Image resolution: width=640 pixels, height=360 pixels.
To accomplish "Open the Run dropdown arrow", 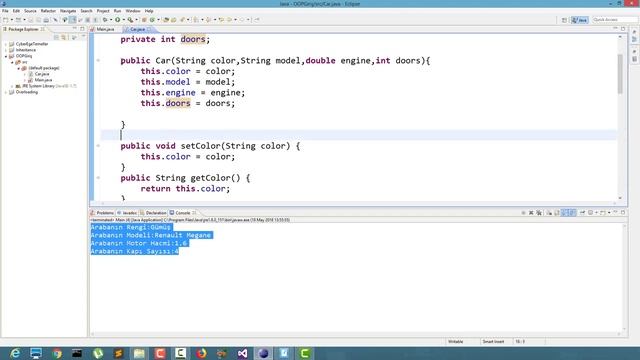I will point(123,20).
